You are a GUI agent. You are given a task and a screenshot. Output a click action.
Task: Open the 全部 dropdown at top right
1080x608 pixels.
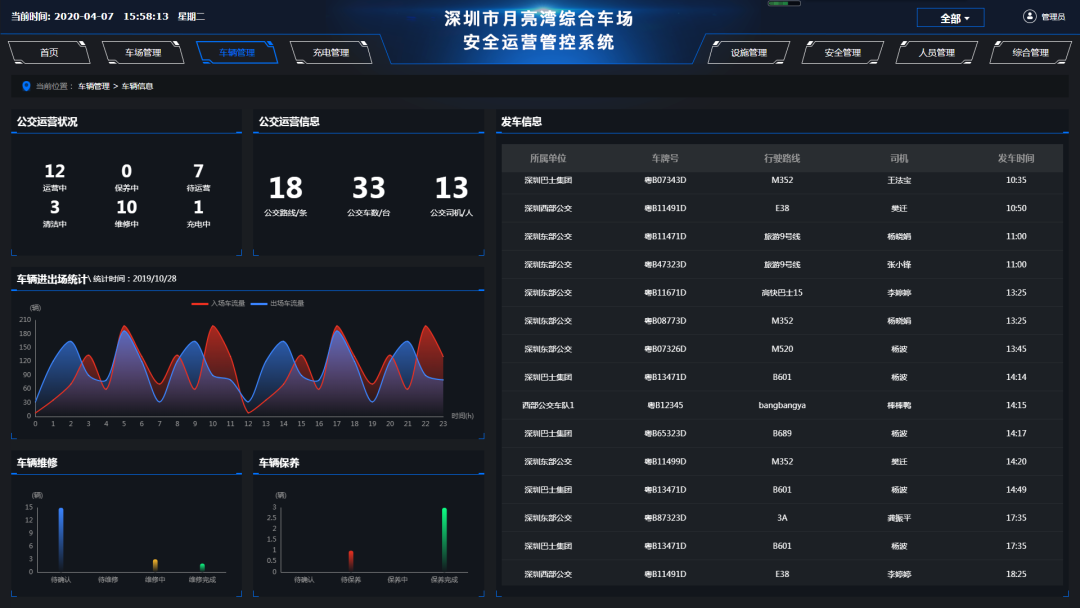click(x=950, y=18)
